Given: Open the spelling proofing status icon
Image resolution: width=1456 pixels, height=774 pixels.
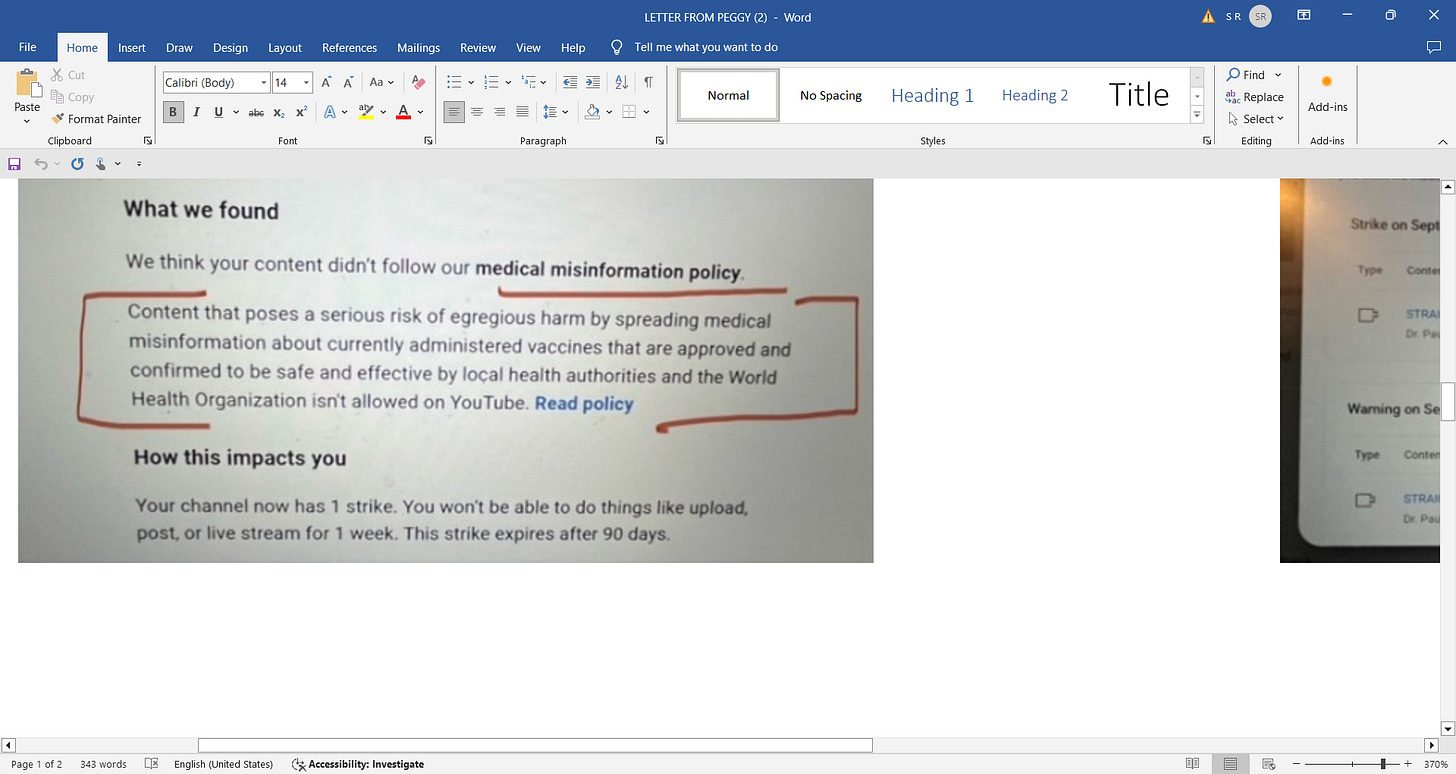Looking at the screenshot, I should [151, 764].
